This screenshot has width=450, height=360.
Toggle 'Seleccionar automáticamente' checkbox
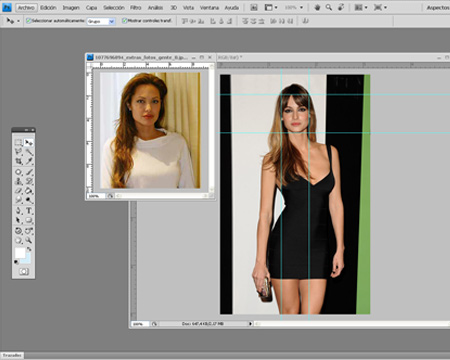point(29,21)
